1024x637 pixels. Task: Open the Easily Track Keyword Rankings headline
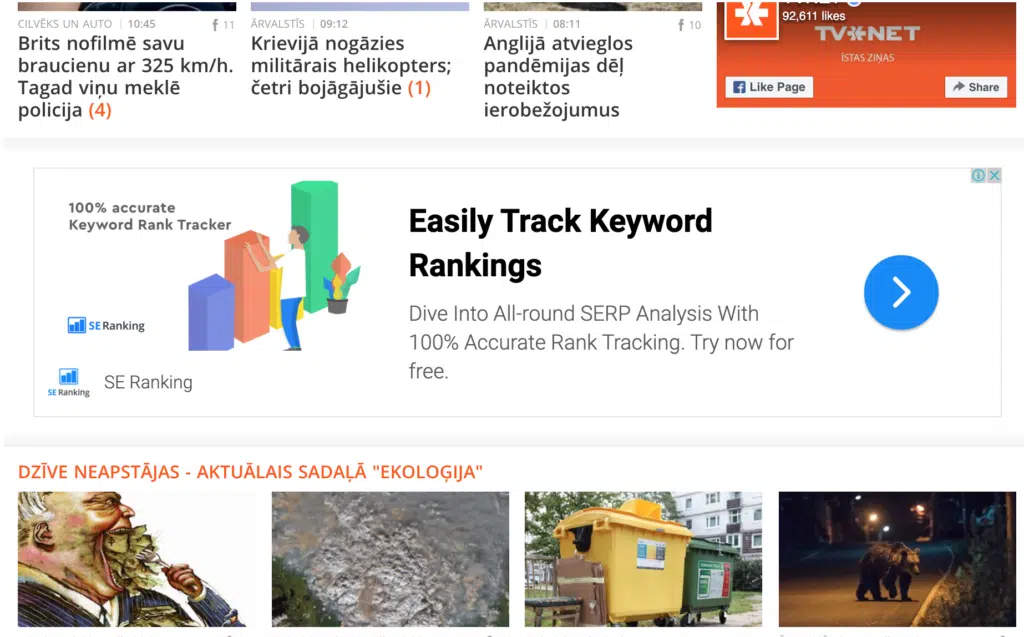pyautogui.click(x=560, y=243)
